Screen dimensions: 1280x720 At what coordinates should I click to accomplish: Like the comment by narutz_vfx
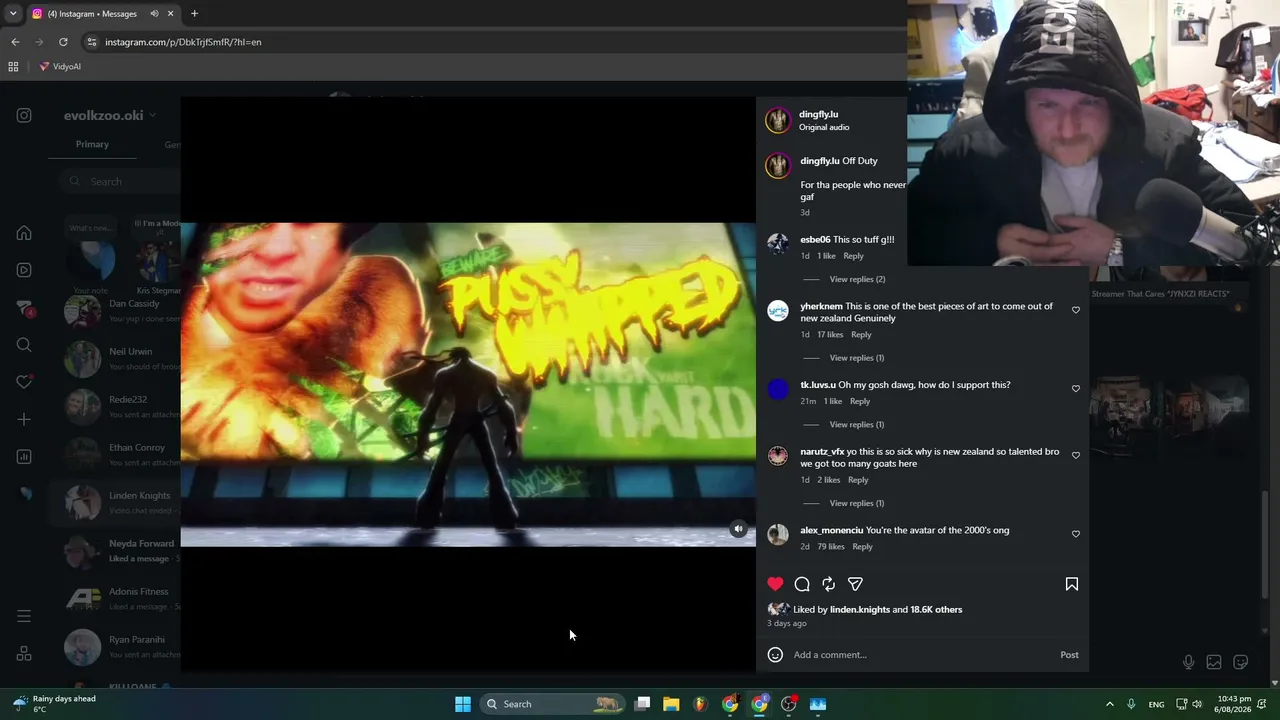coord(1076,455)
